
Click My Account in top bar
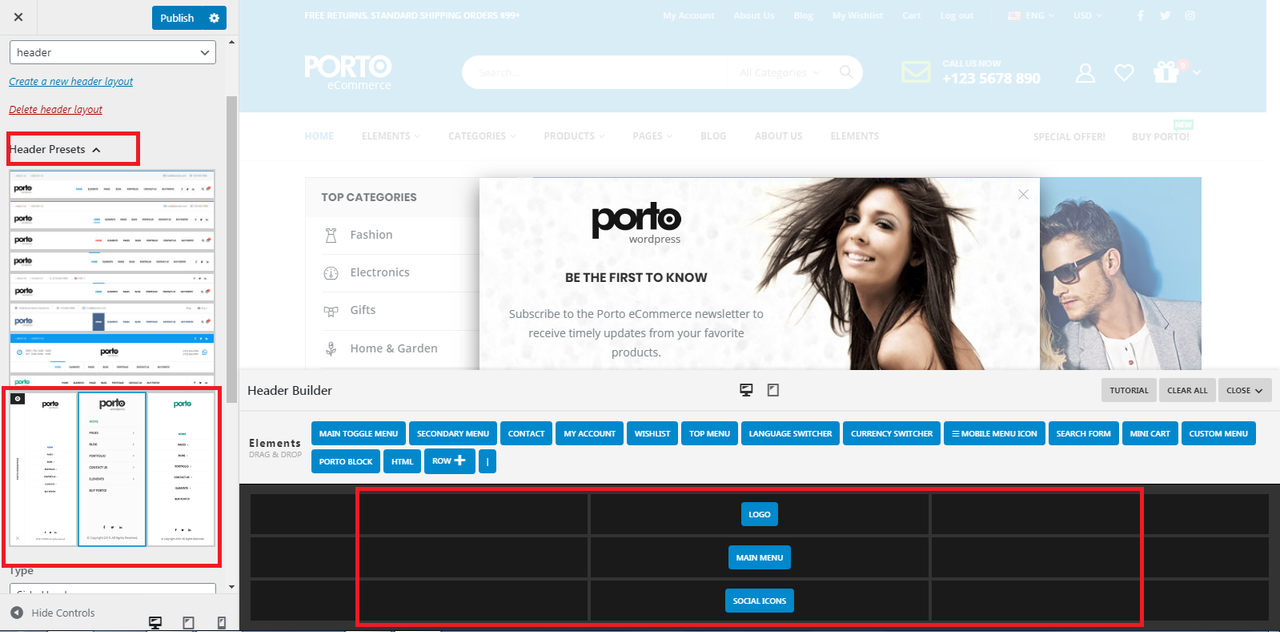689,15
